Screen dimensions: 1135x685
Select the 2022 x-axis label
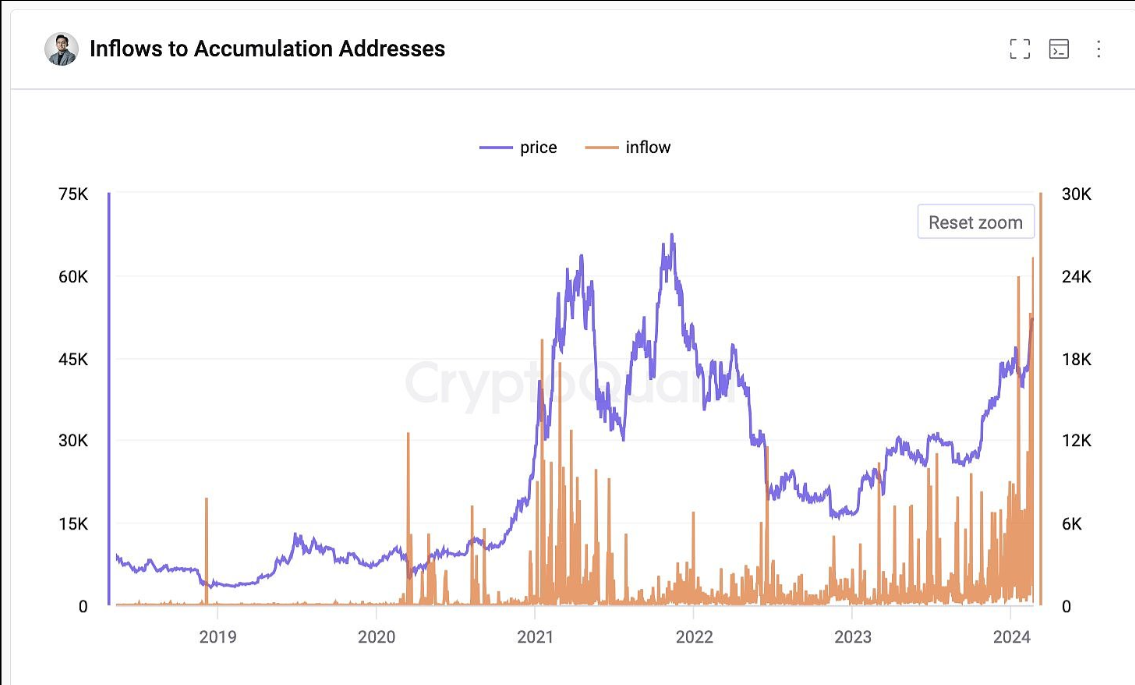[694, 636]
